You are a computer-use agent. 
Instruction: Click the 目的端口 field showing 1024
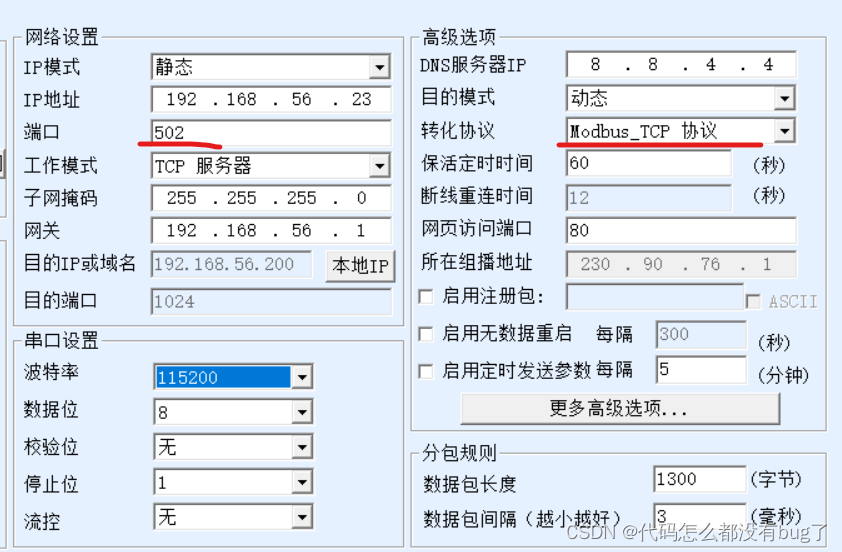click(x=271, y=302)
